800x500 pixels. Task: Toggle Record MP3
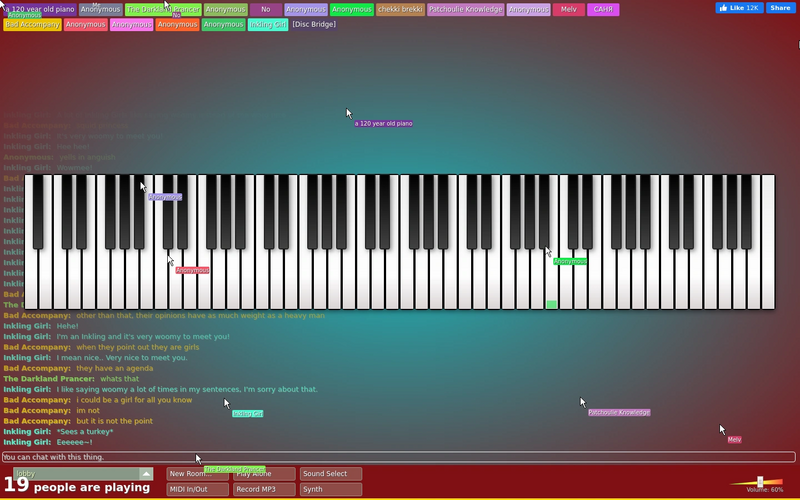[x=264, y=489]
